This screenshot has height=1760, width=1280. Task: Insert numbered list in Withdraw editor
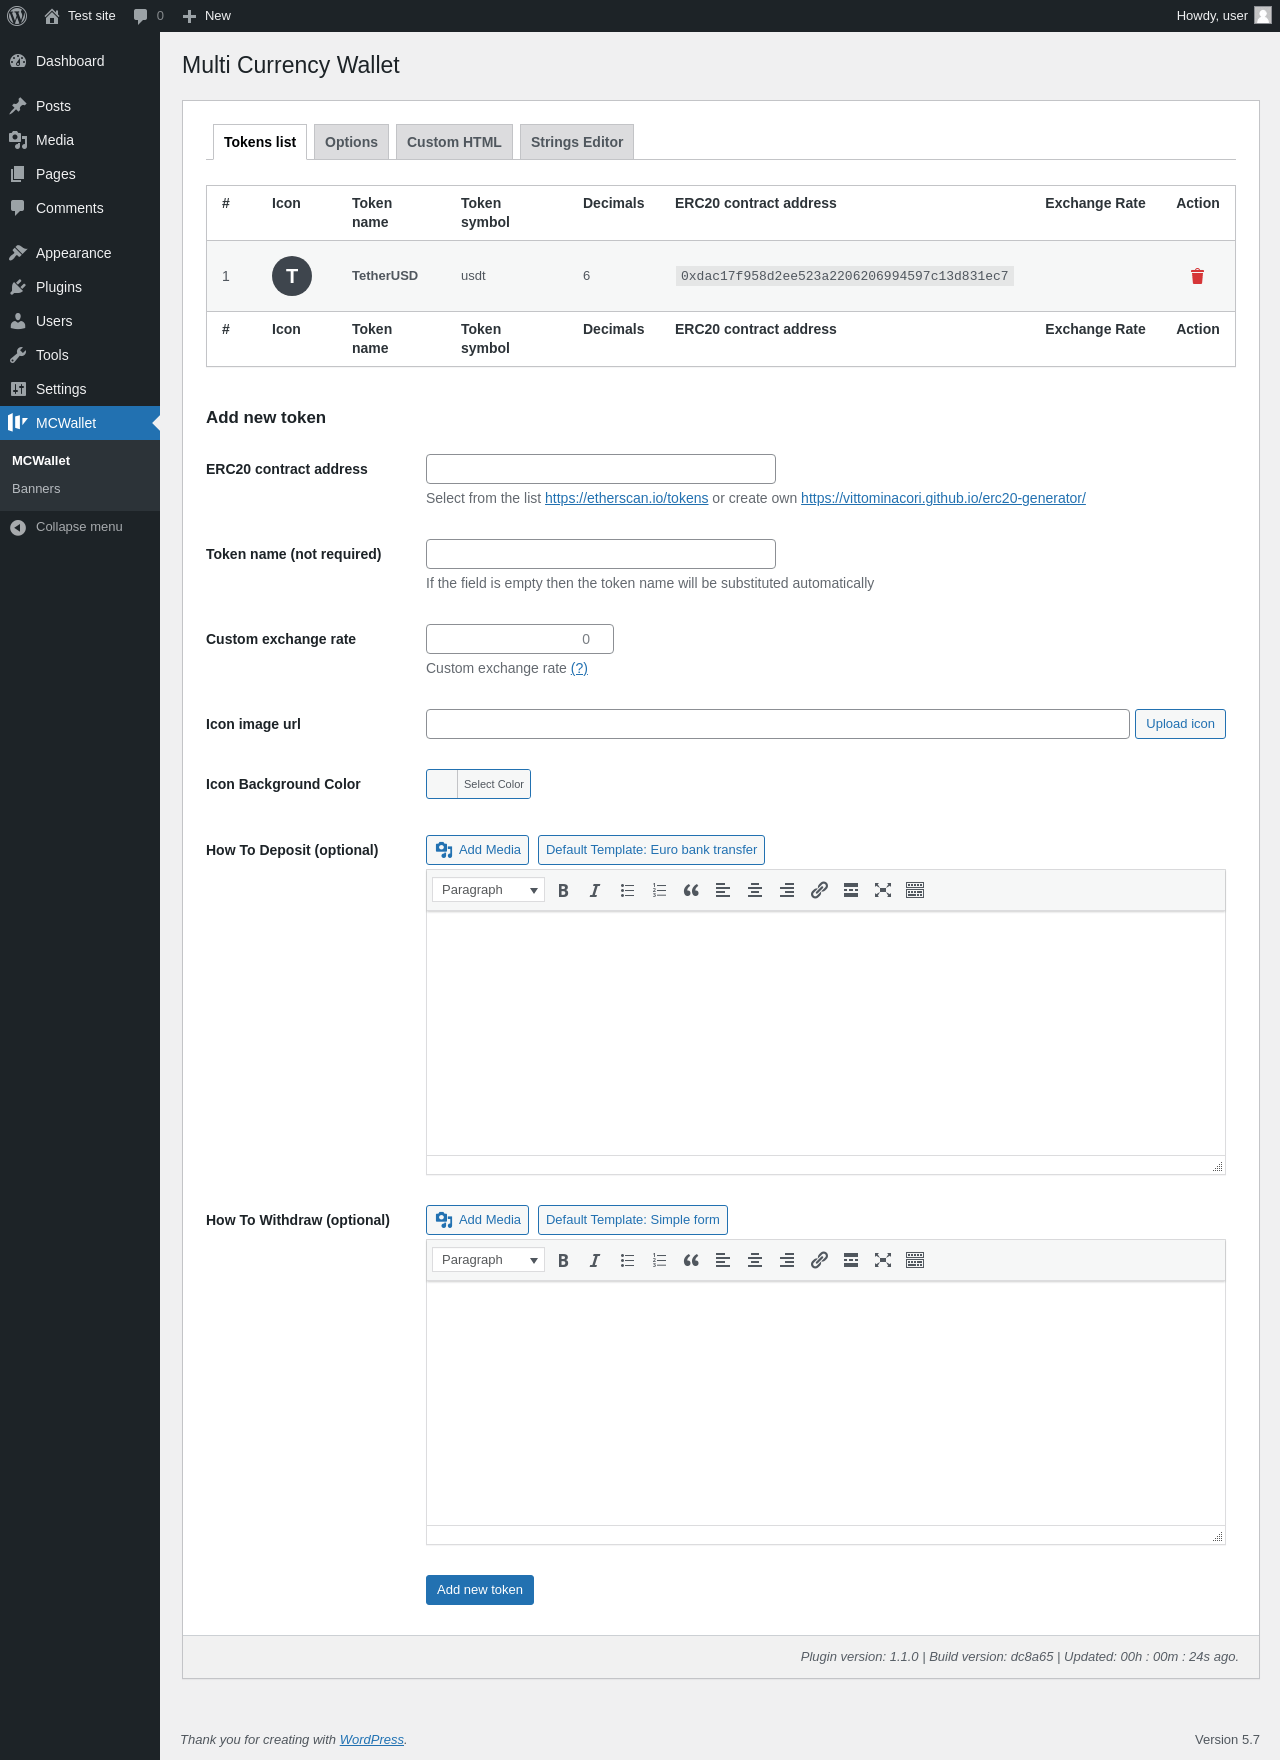click(659, 1260)
